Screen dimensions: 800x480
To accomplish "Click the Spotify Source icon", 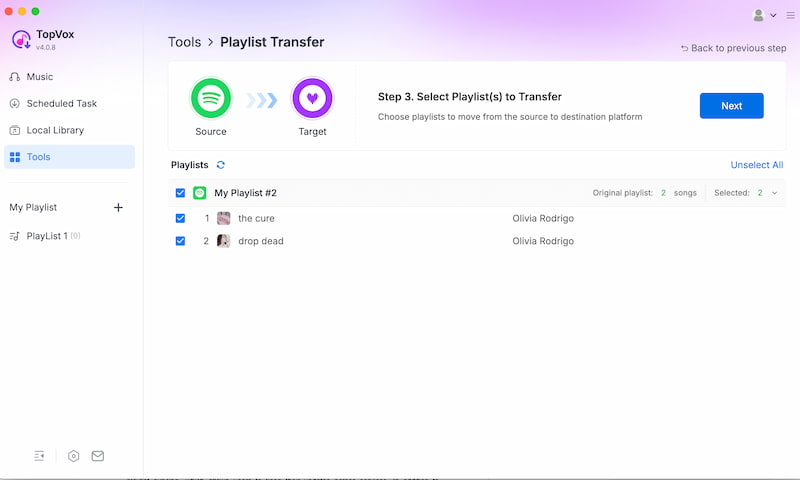I will click(211, 98).
